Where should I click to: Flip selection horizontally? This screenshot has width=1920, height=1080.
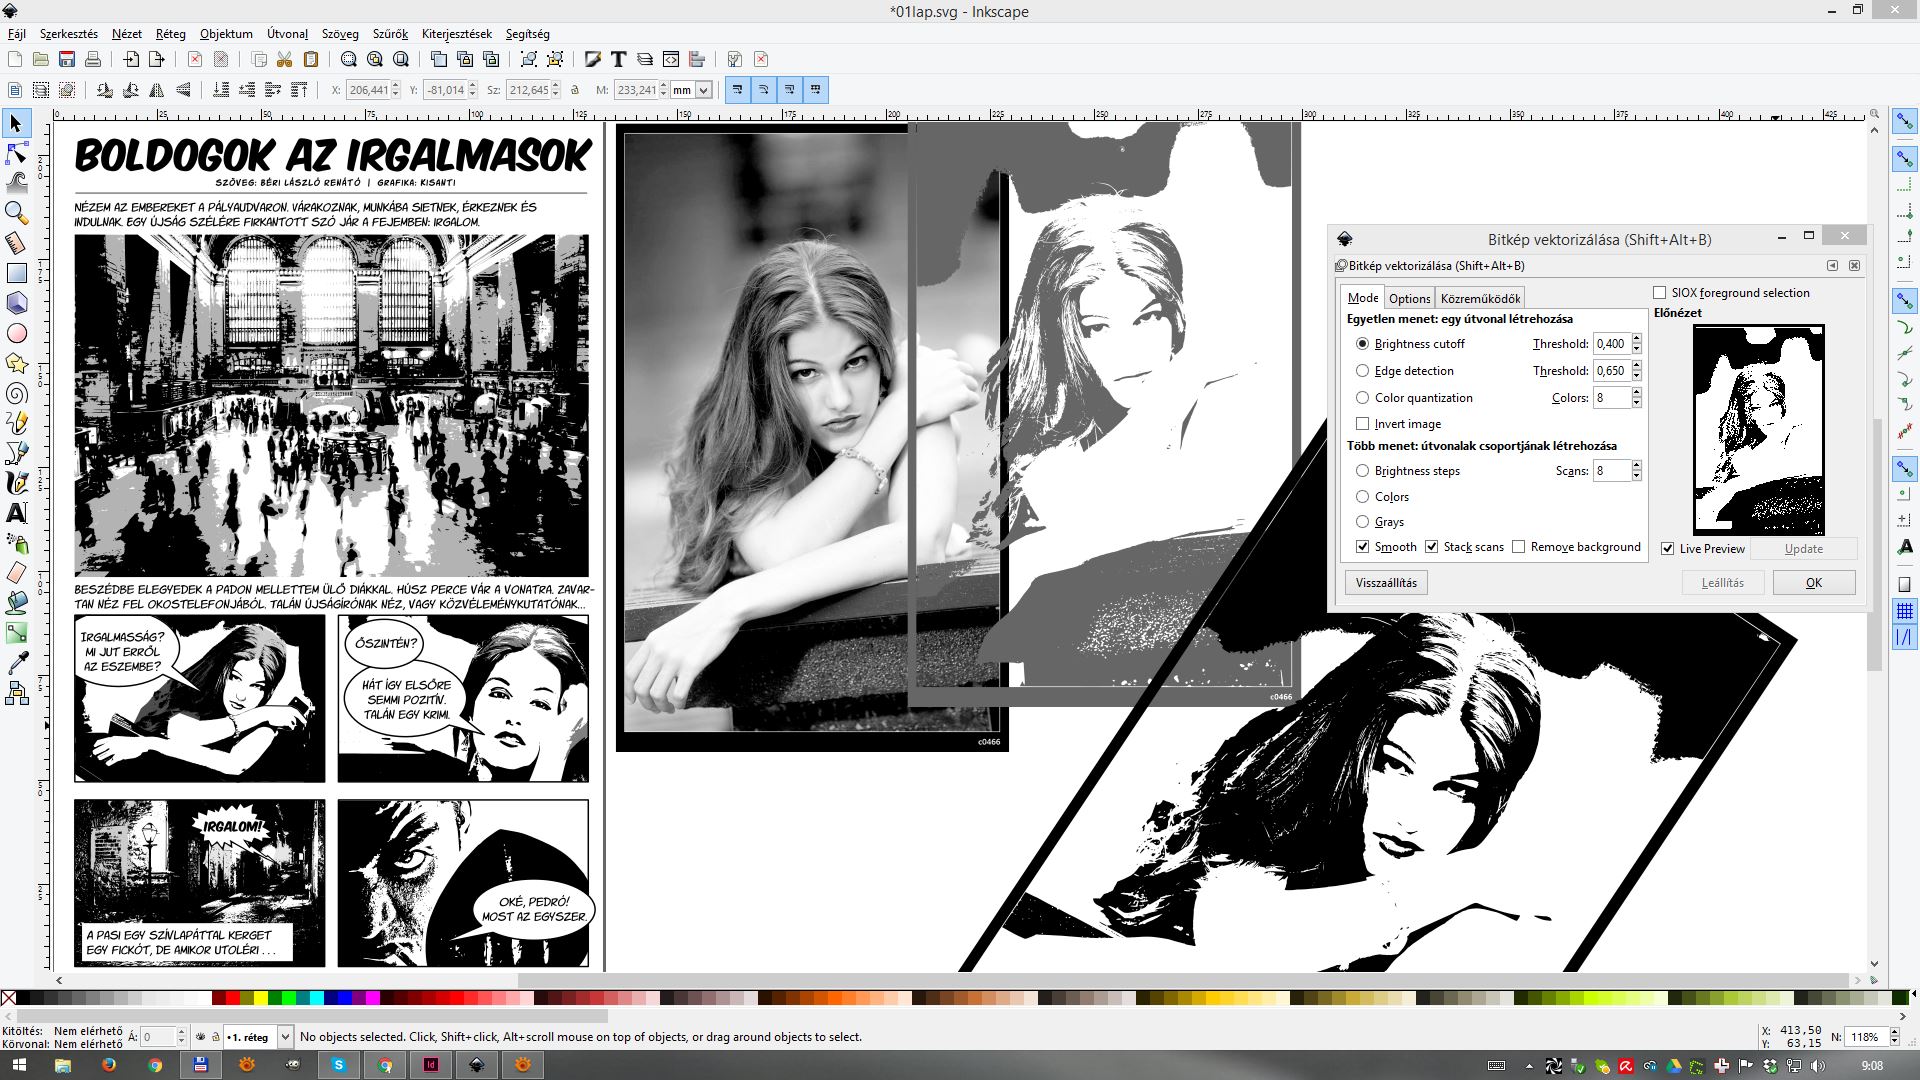pos(157,90)
